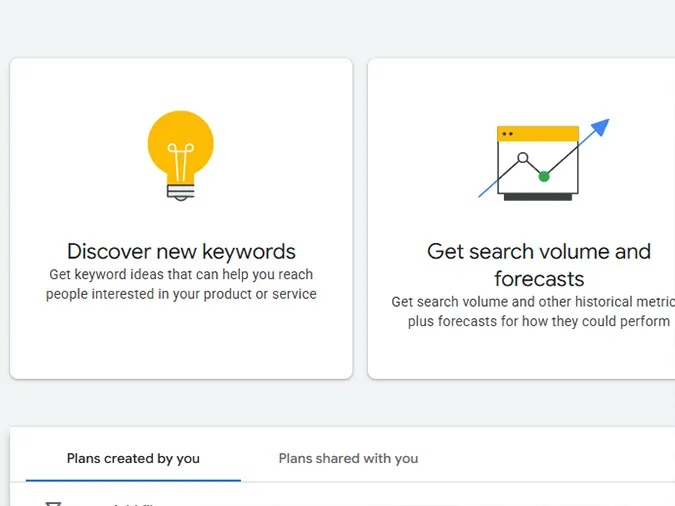Open the Discover new keywords heading

181,251
